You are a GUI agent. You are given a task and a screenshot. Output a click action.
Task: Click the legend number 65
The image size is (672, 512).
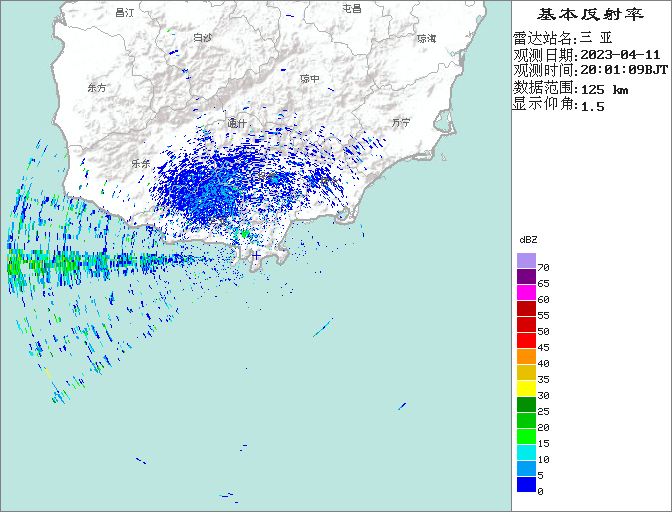click(x=543, y=284)
